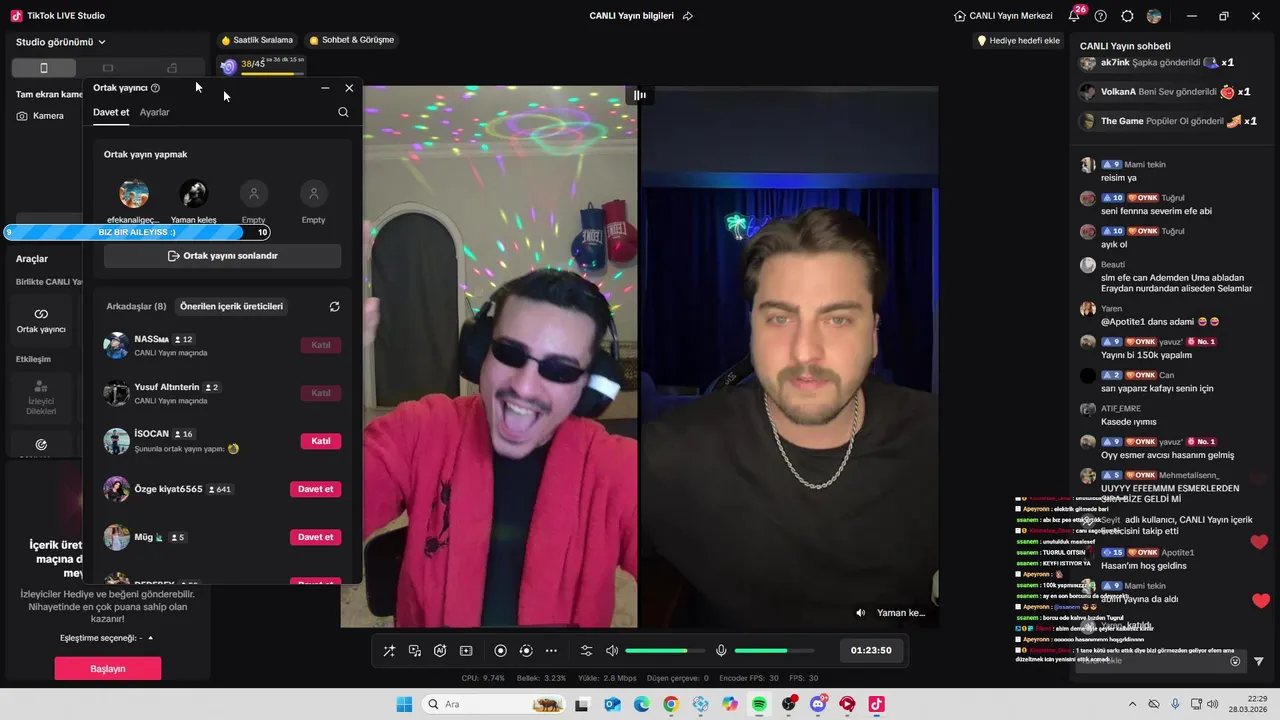Open the AI assistant toolbar icon
The image size is (1280, 720).
click(440, 651)
